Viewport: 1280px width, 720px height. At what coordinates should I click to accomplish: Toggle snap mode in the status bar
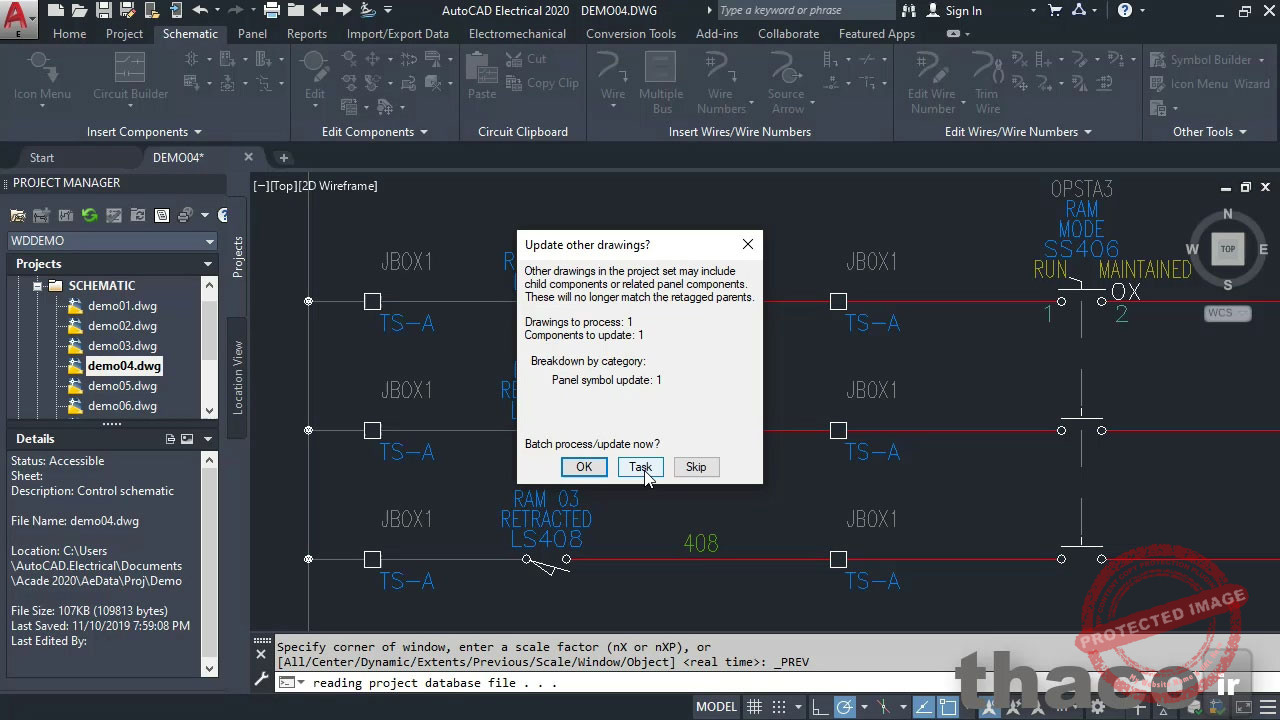[778, 706]
